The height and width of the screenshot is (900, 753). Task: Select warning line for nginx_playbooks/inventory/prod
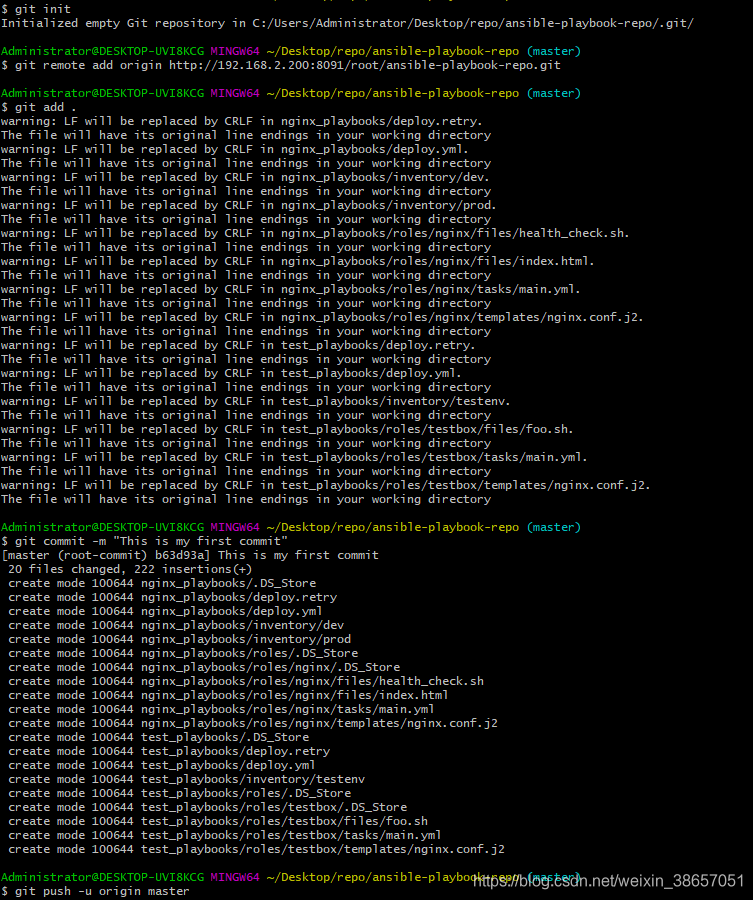click(x=249, y=205)
